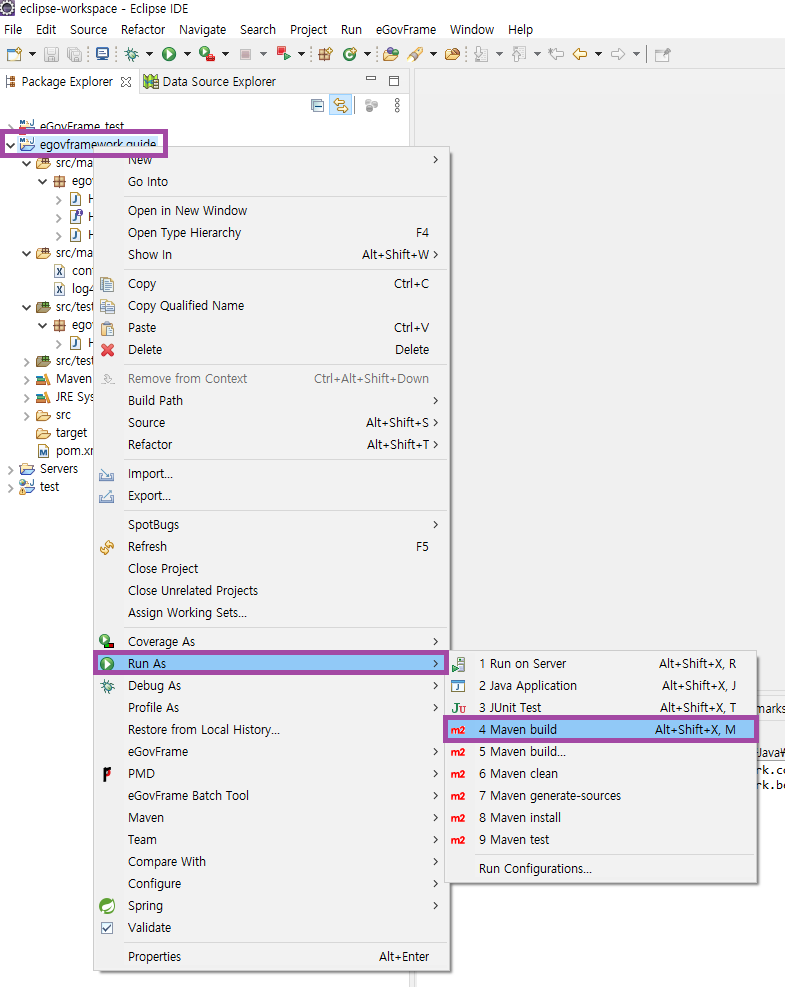
Task: Choose 9 Maven test from submenu
Action: click(601, 840)
